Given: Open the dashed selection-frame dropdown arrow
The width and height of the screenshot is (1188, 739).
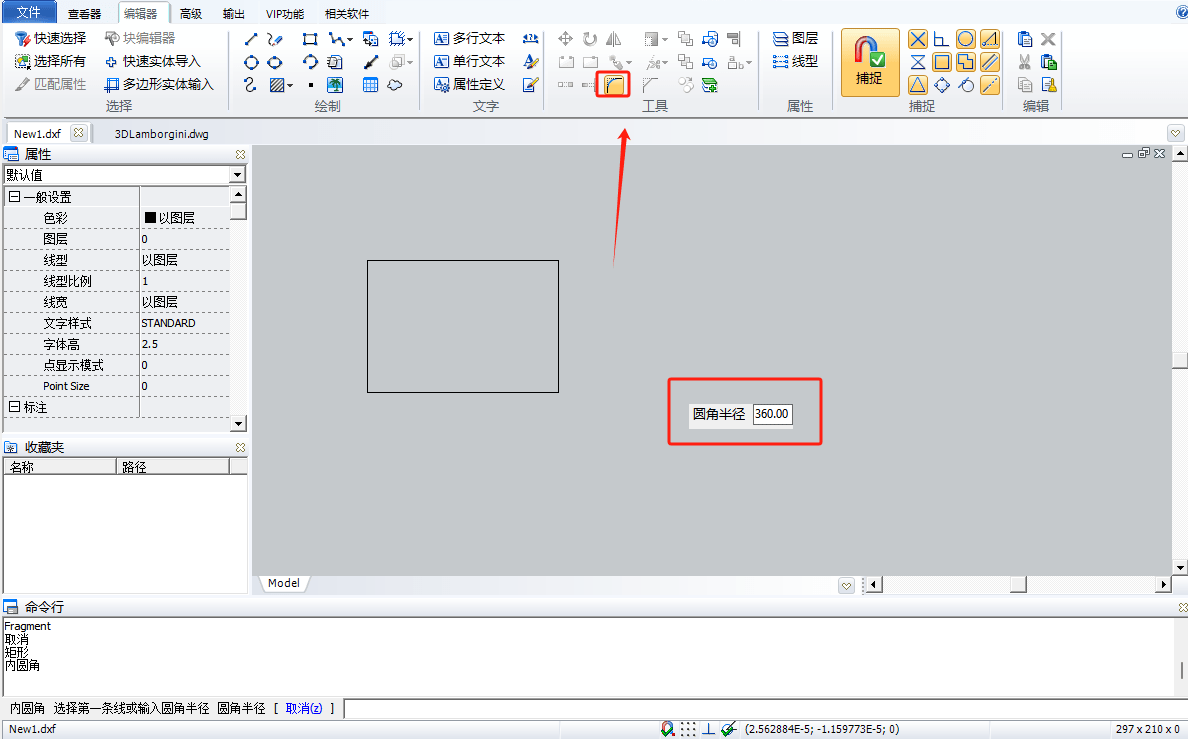Looking at the screenshot, I should point(410,39).
